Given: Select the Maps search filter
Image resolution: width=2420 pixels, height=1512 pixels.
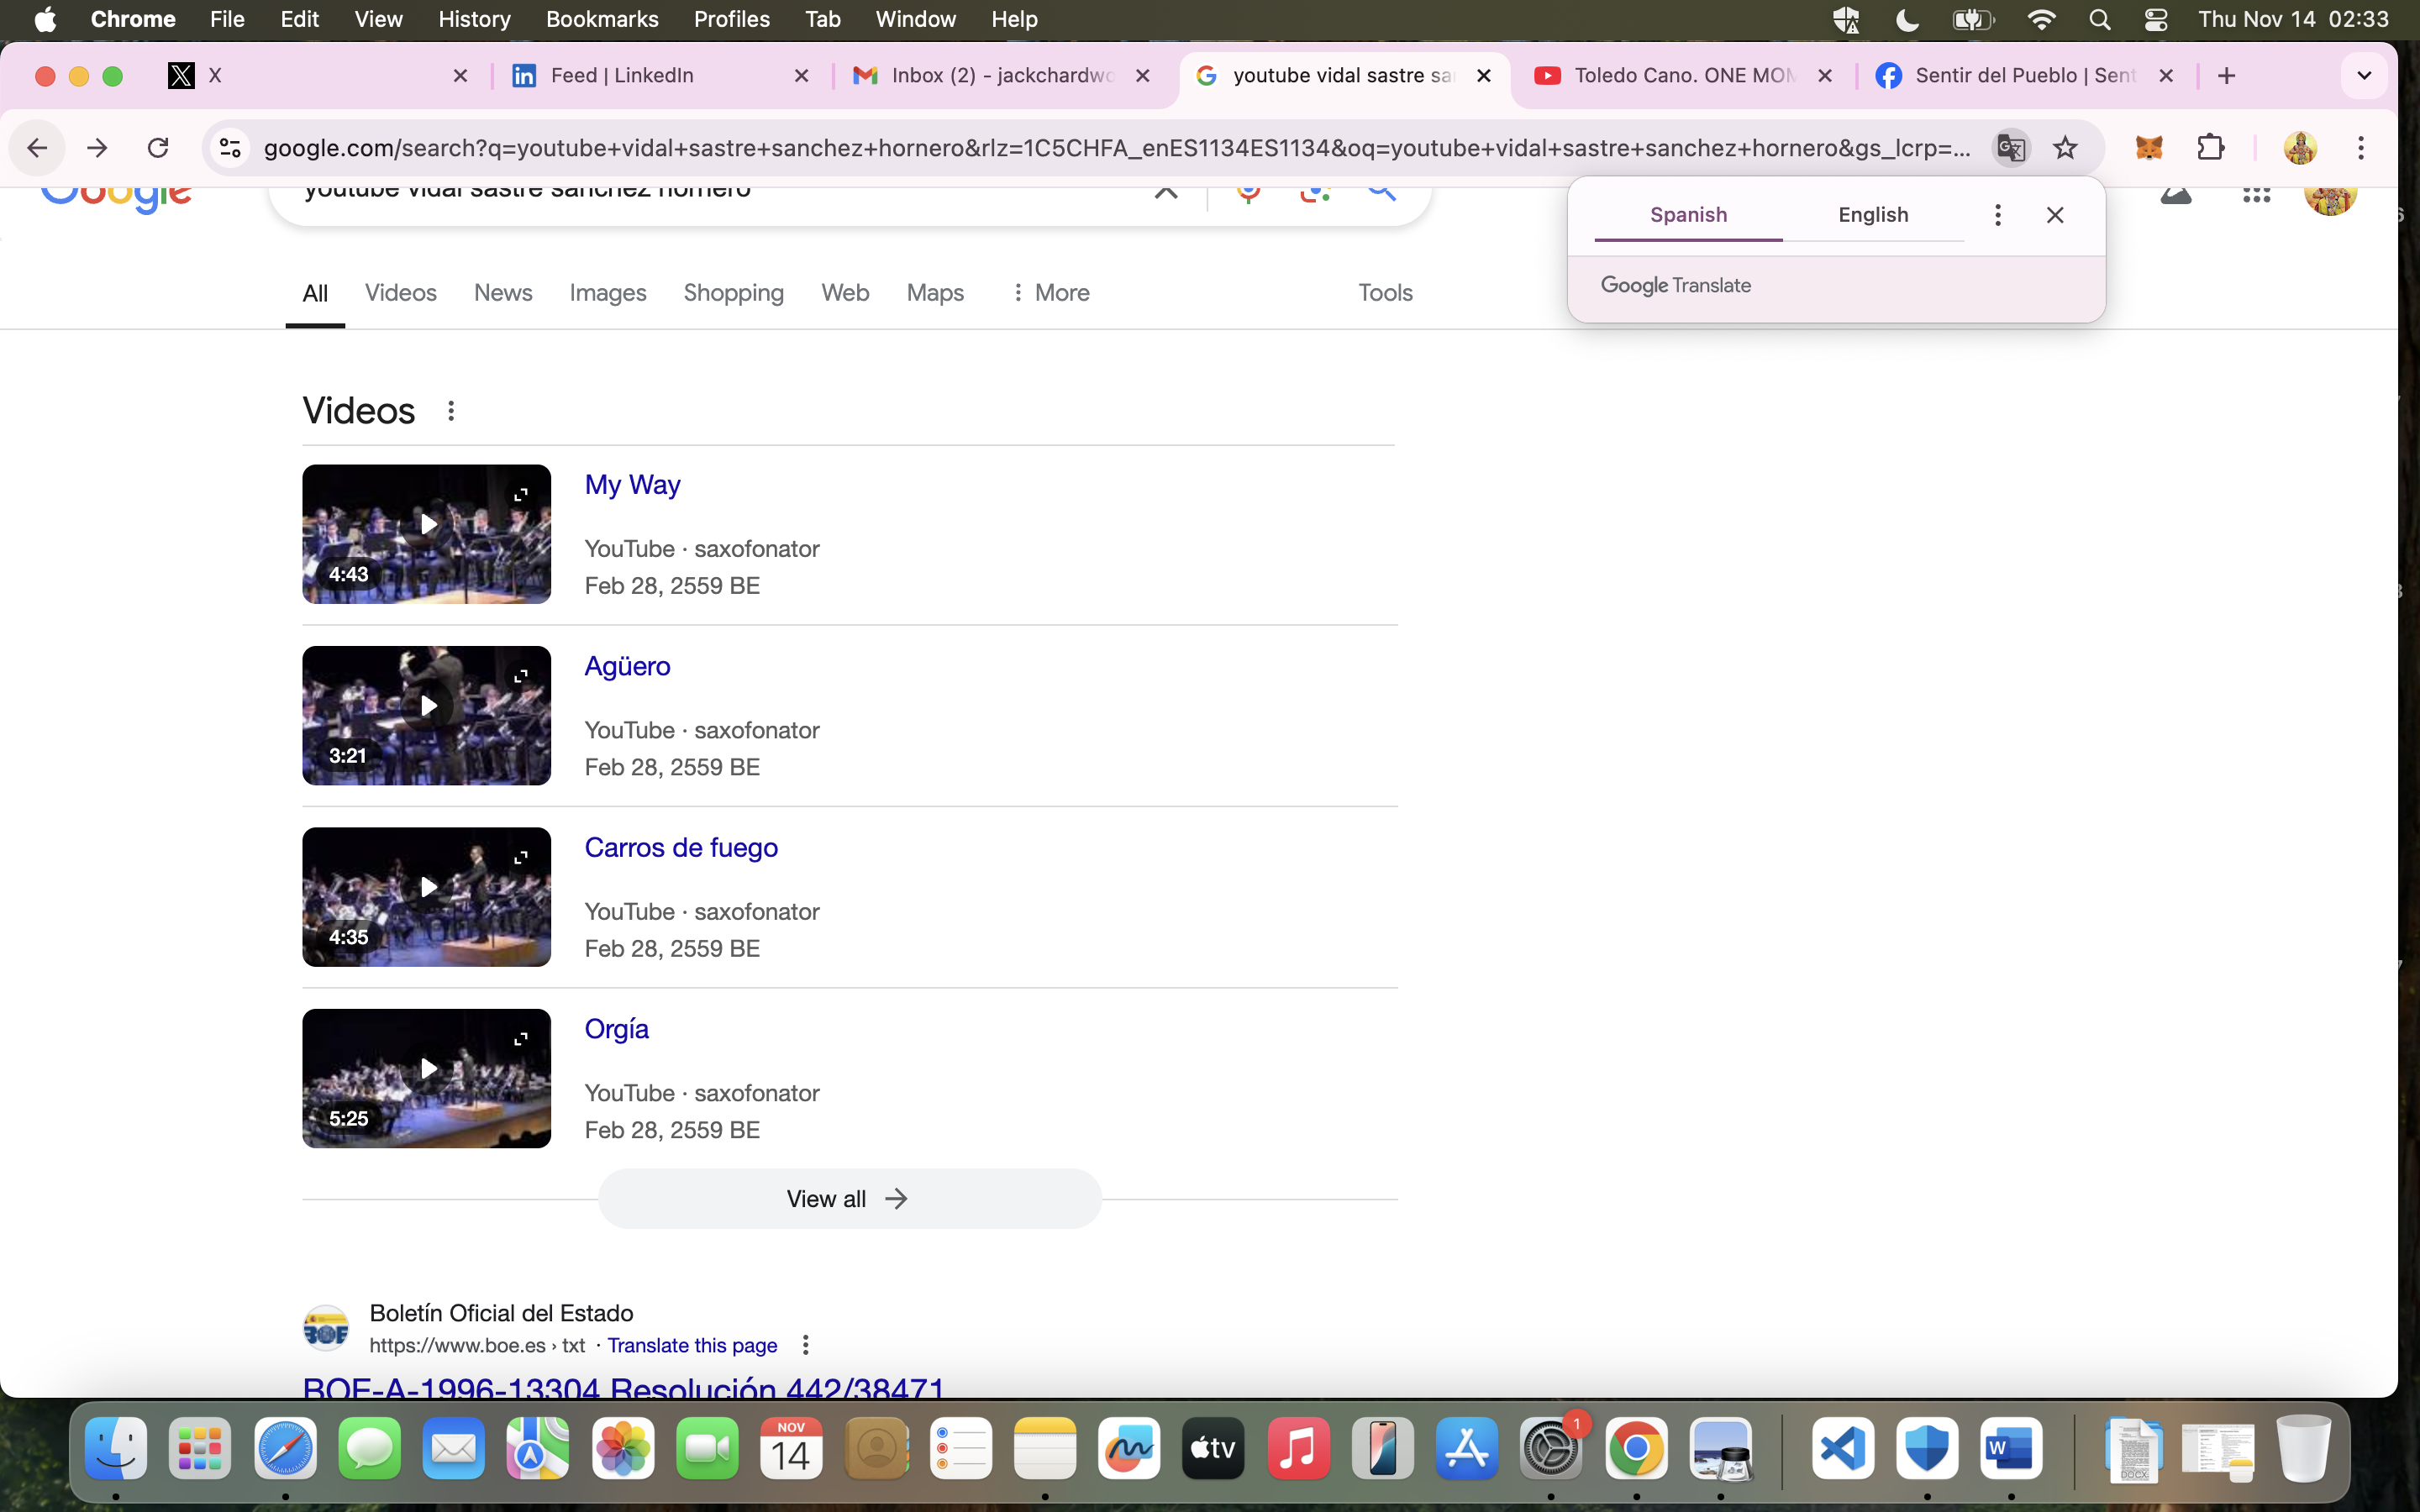Looking at the screenshot, I should coord(935,293).
